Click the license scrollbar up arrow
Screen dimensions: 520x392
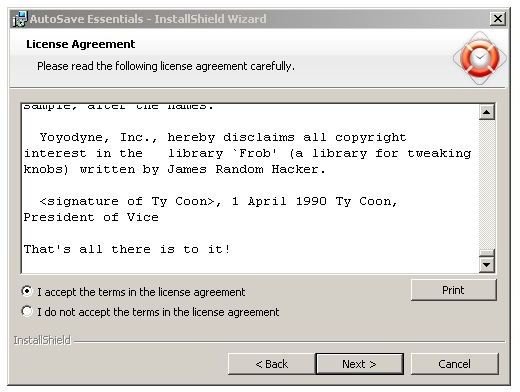coord(487,112)
